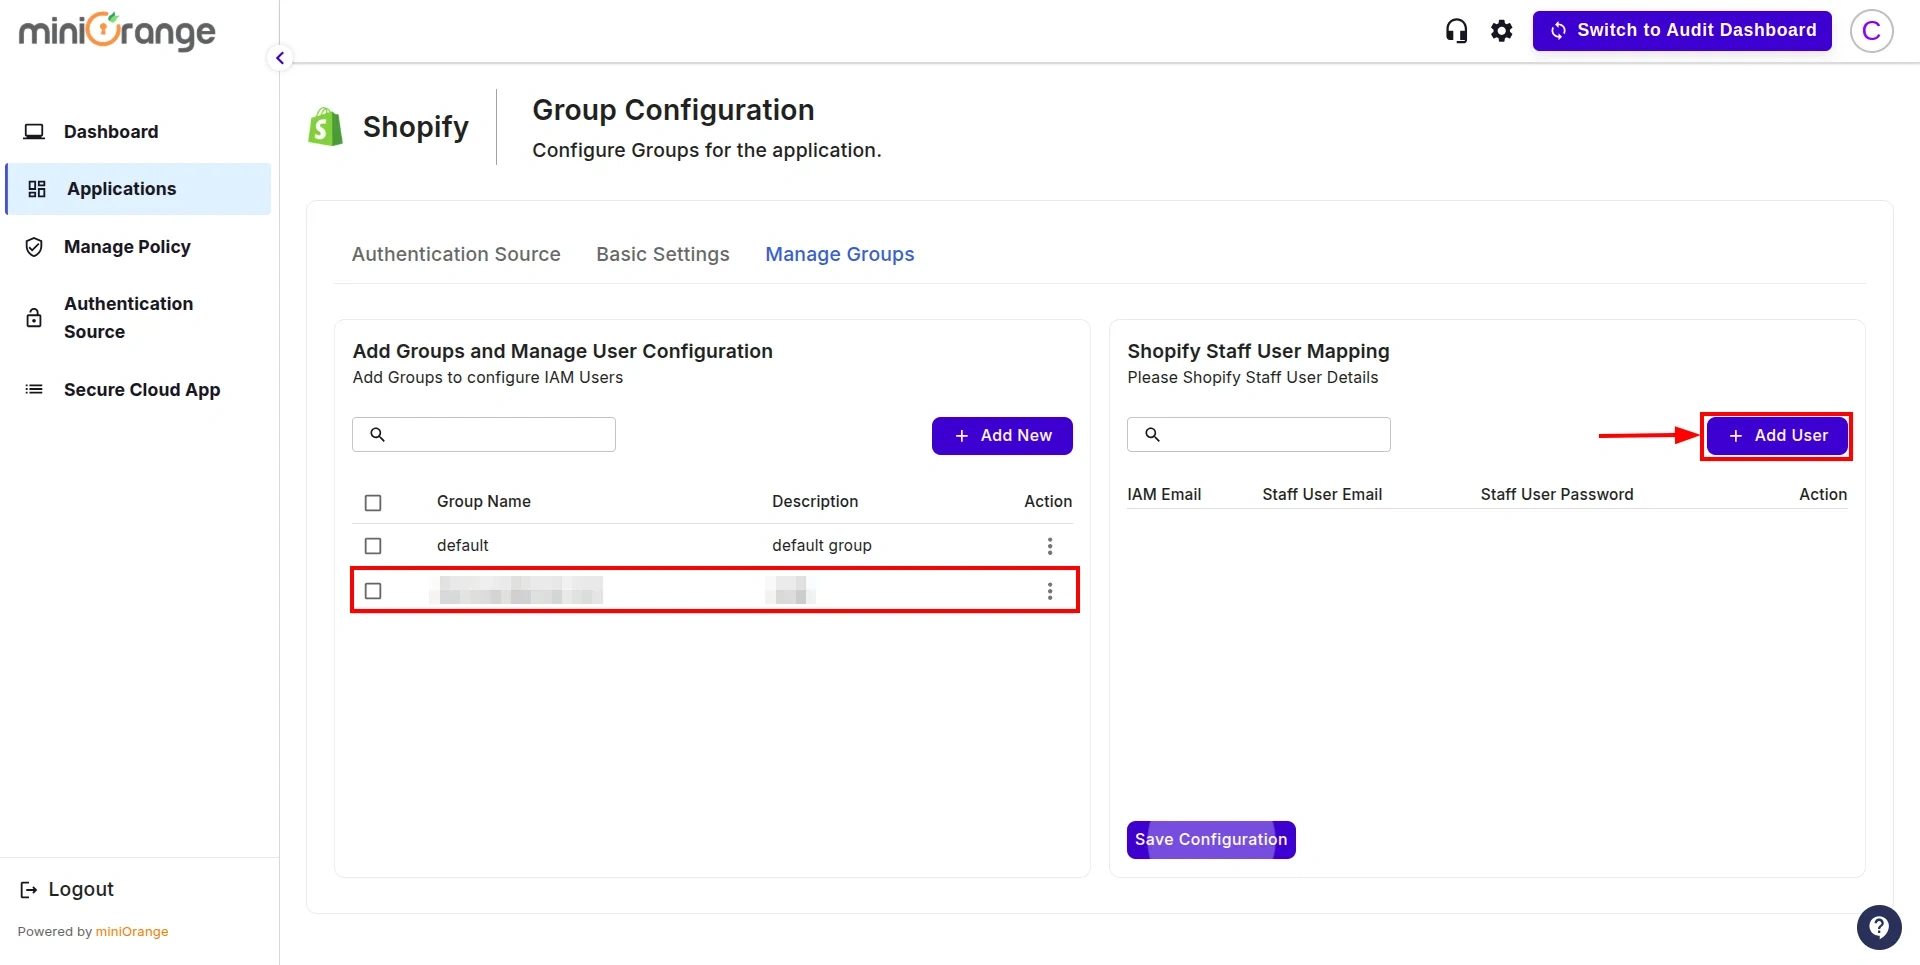Open the settings gear icon in the header
The image size is (1920, 965).
(1502, 30)
